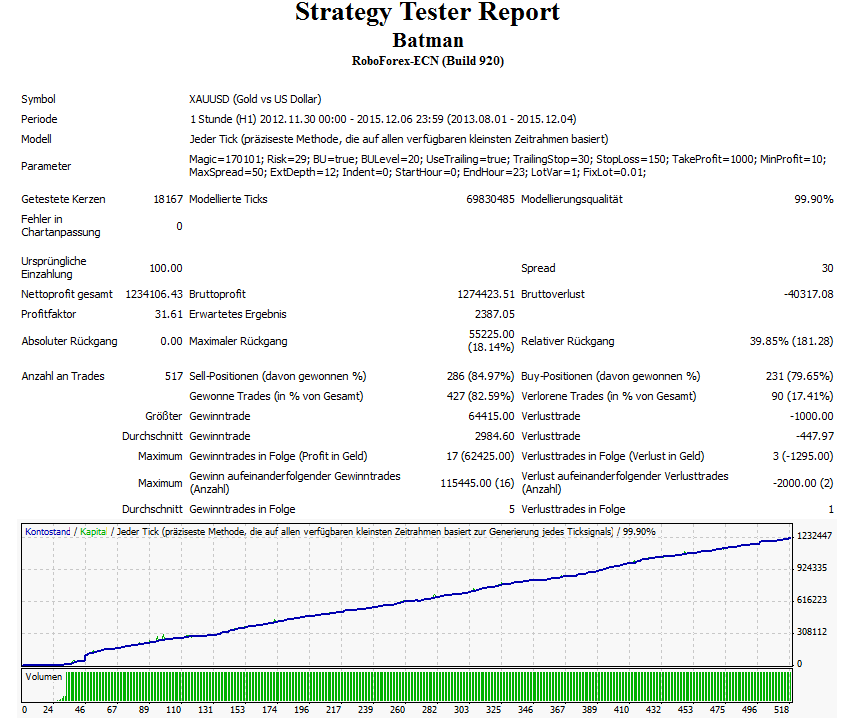This screenshot has height=718, width=852.
Task: Click the consecutive wins value 17 (62425.00)
Action: pos(480,457)
